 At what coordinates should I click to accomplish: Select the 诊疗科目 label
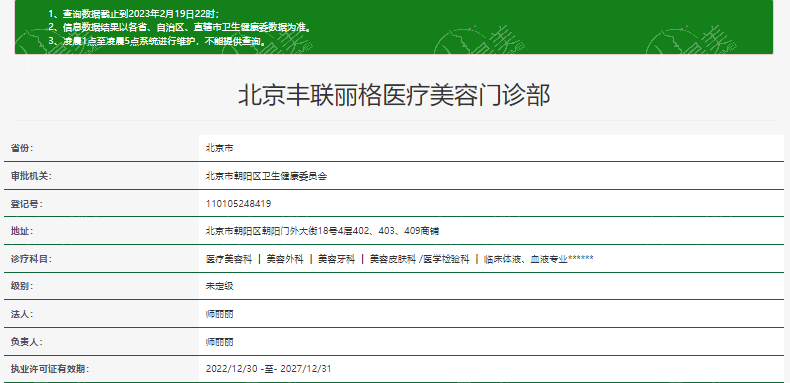32,259
